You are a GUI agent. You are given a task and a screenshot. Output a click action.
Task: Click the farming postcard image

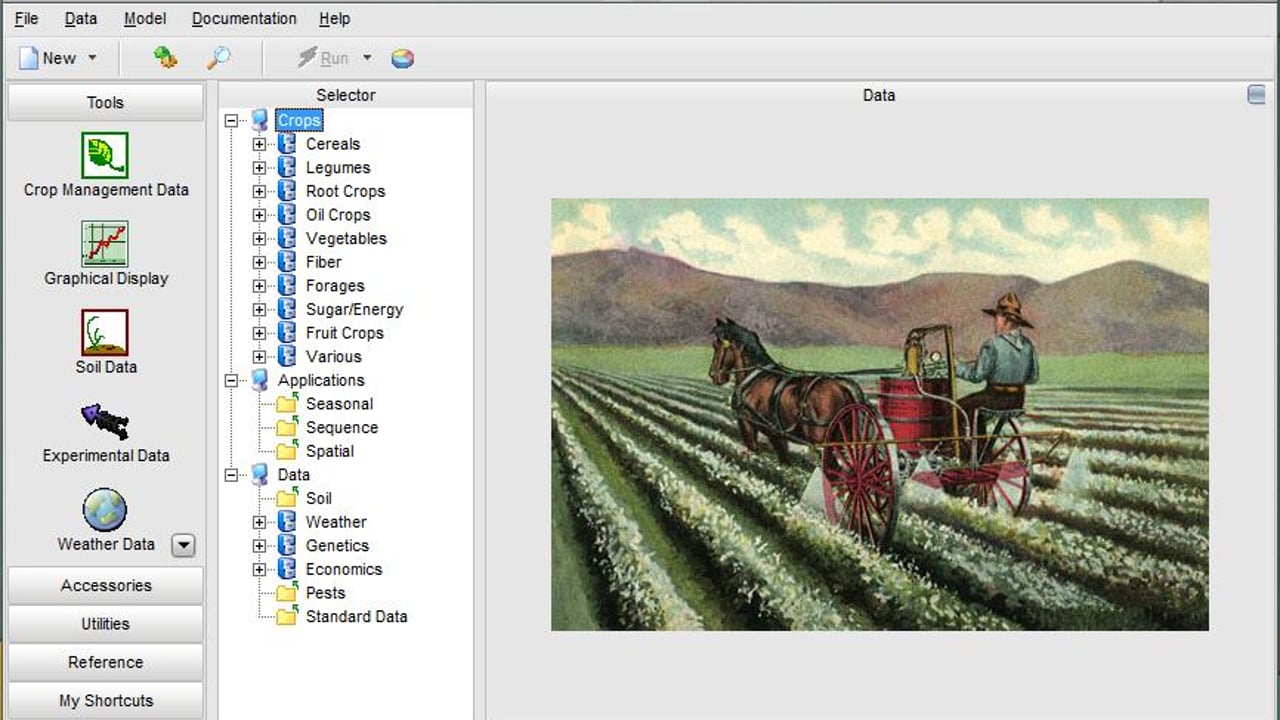[880, 414]
